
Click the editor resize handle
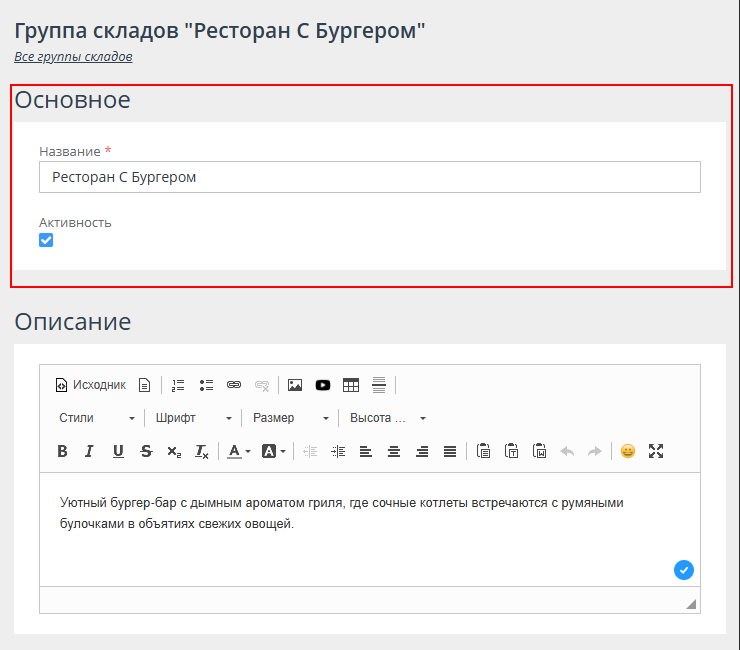pos(691,604)
